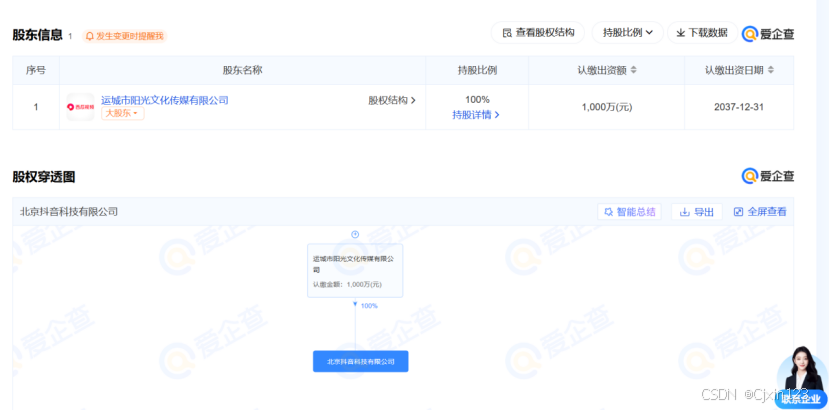This screenshot has height=410, width=829.
Task: Click 查看股权结构 button
Action: click(x=538, y=33)
